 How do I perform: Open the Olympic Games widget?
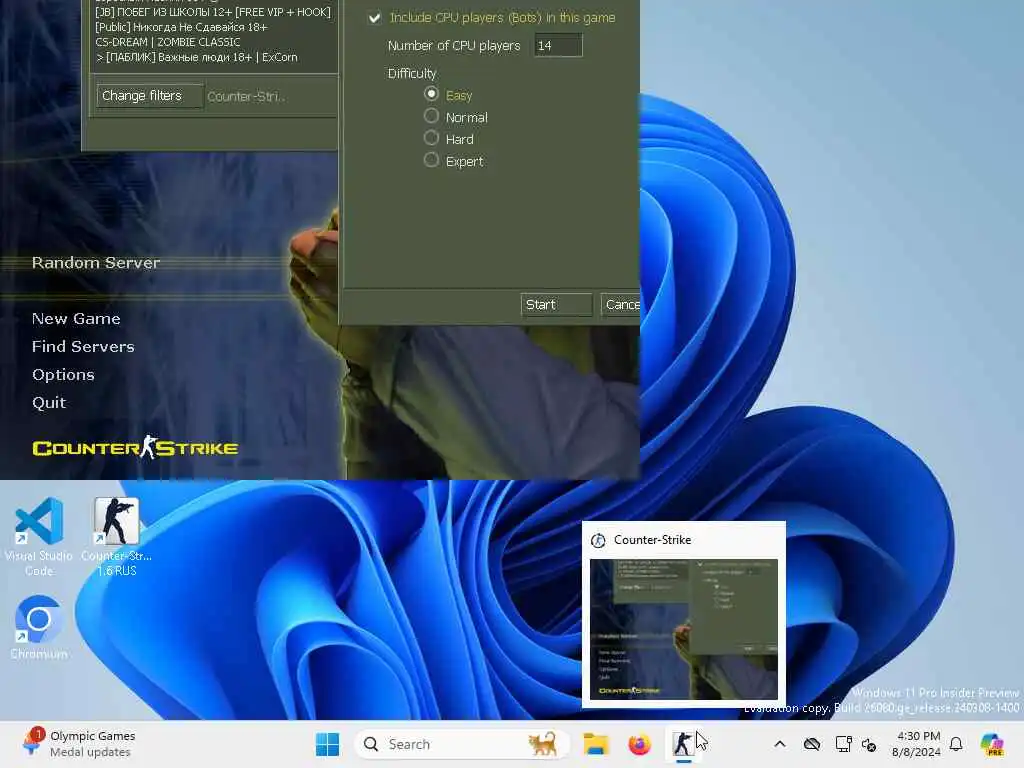pyautogui.click(x=78, y=744)
